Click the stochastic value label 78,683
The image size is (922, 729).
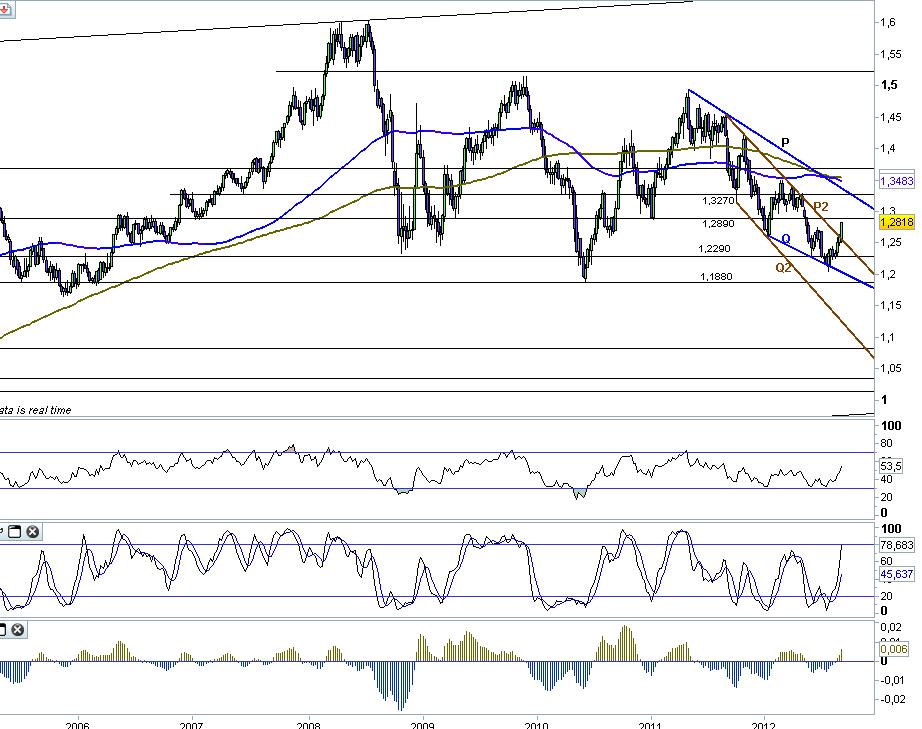(x=897, y=545)
